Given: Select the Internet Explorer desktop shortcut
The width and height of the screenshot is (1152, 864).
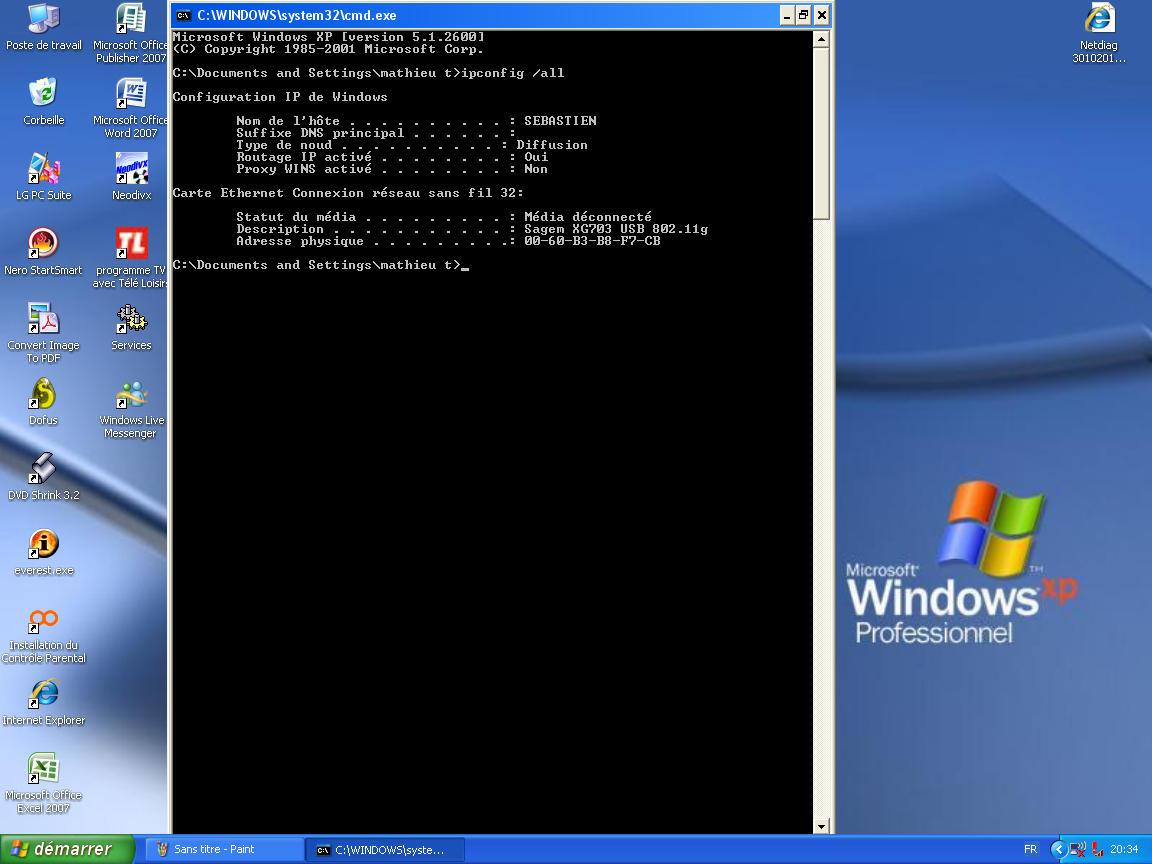Looking at the screenshot, I should 43,702.
